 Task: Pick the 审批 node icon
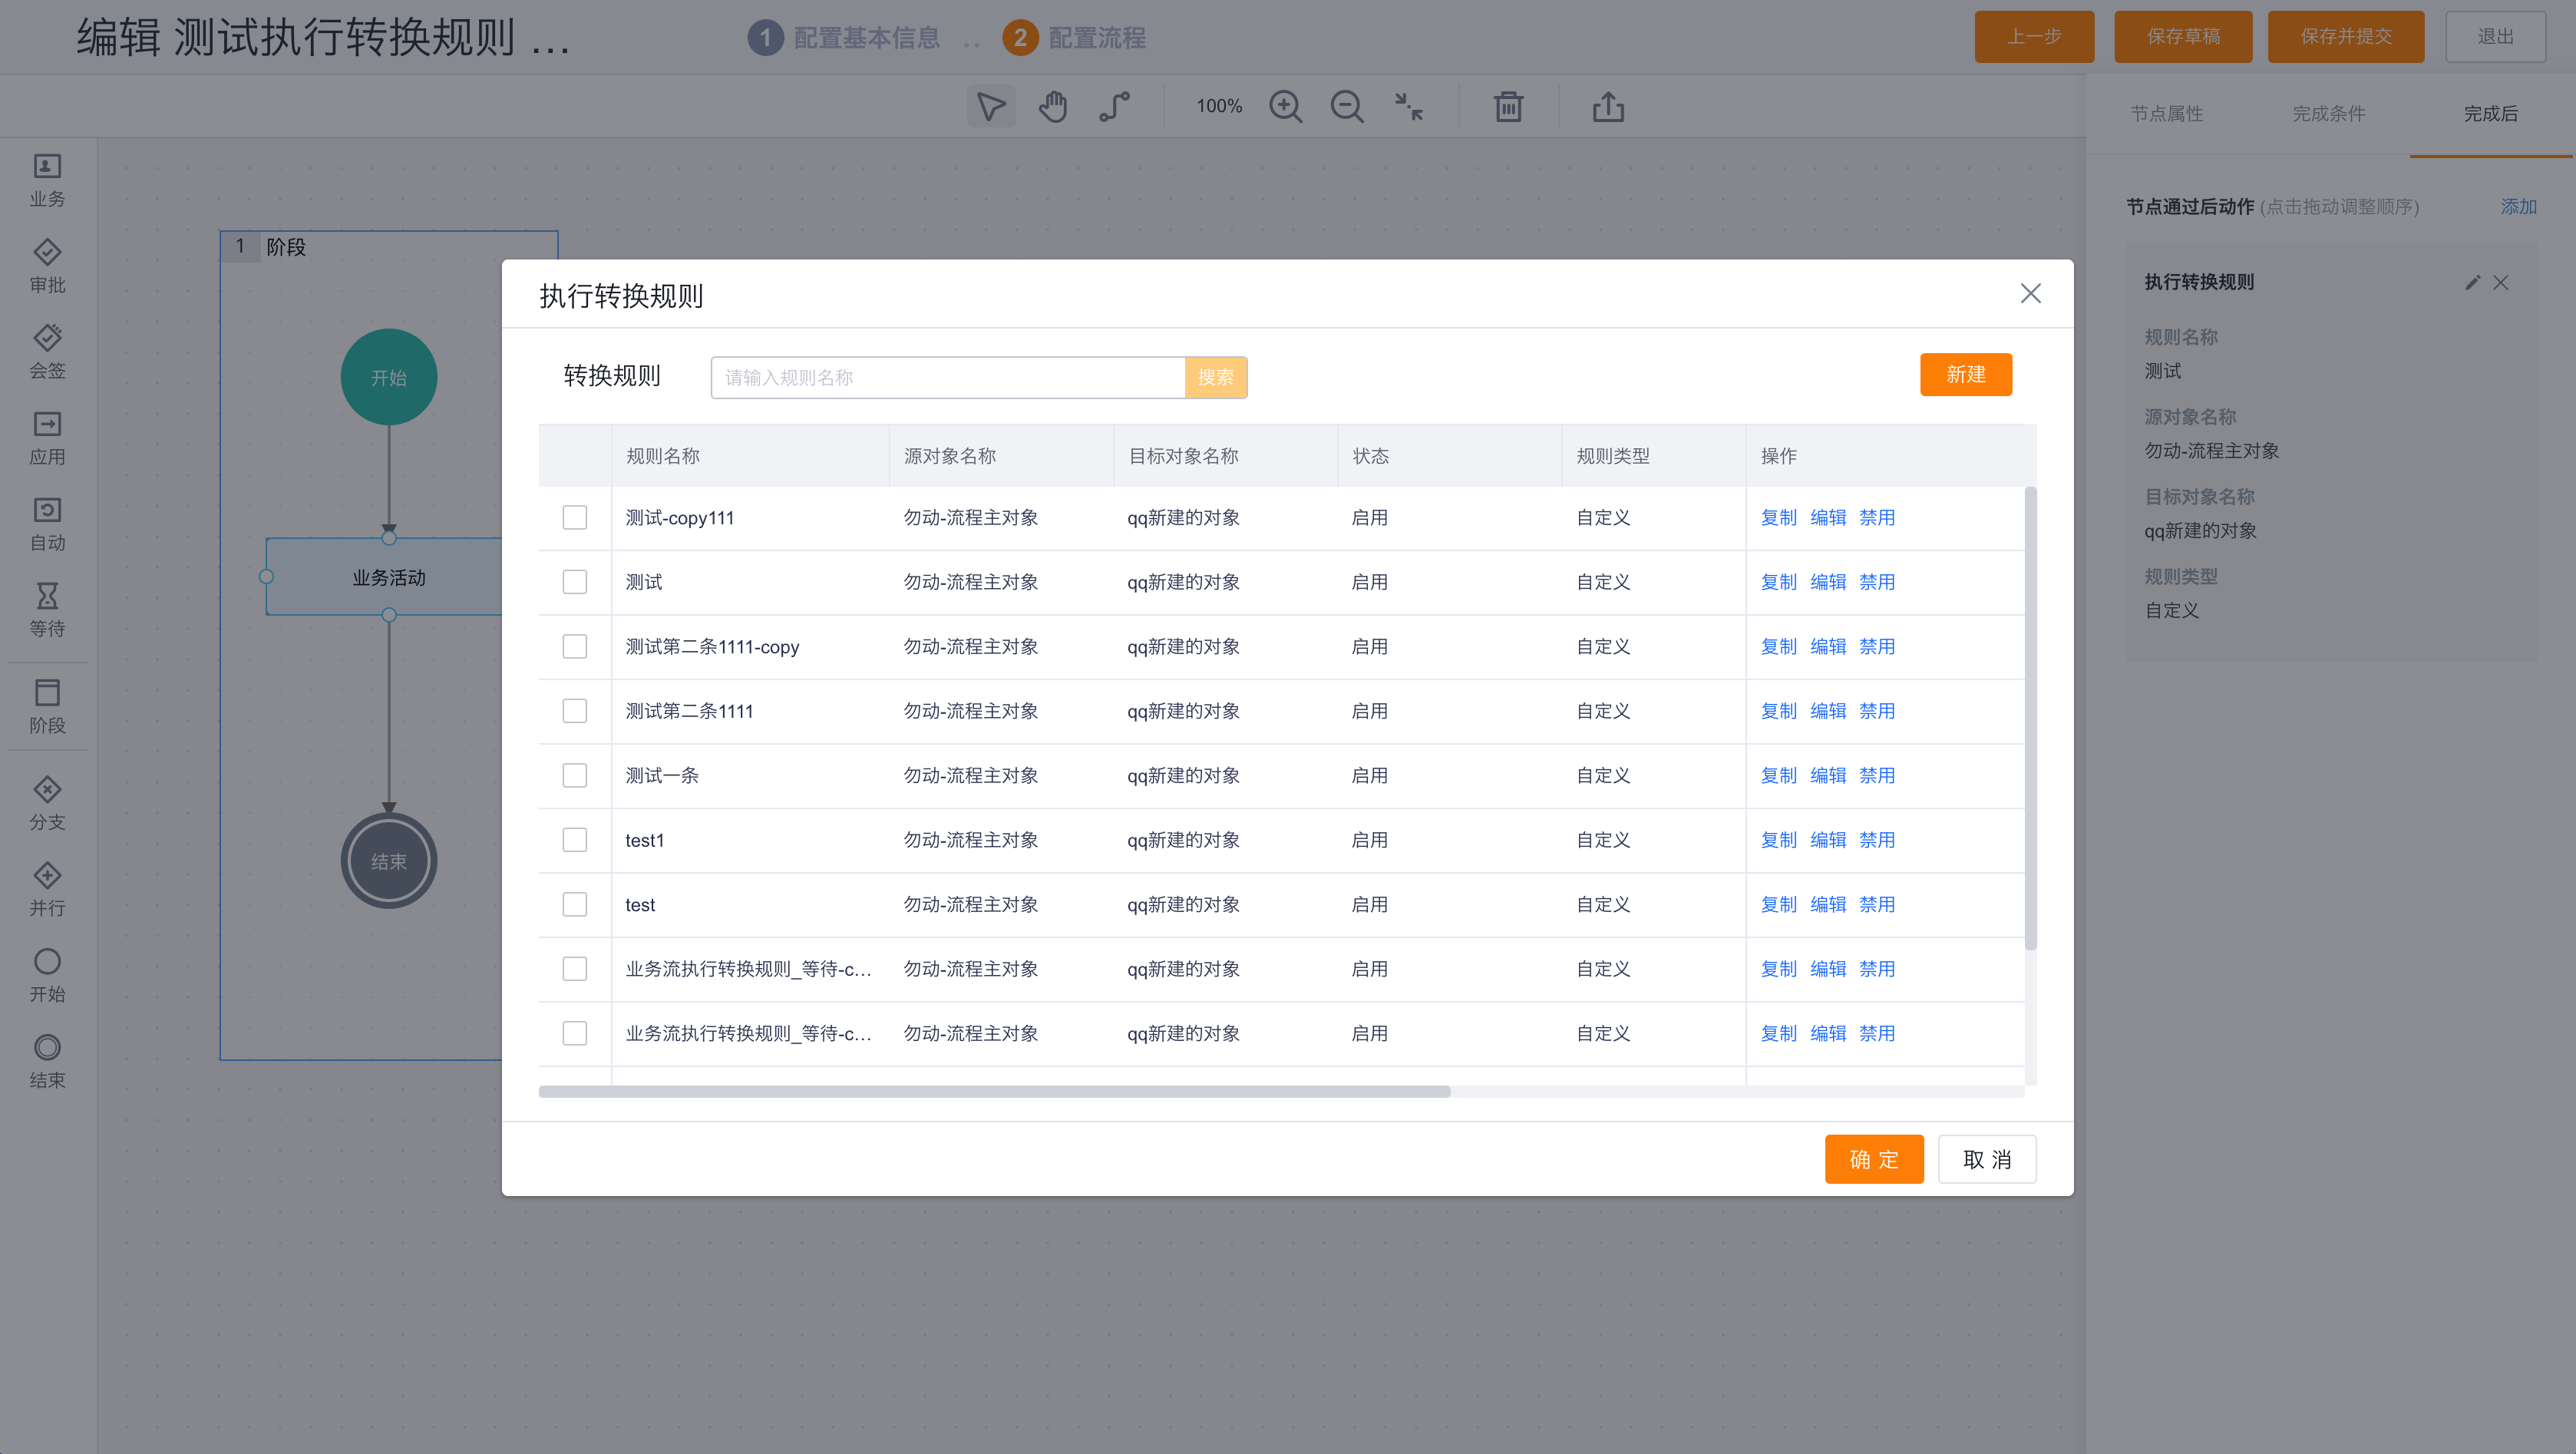tap(47, 252)
